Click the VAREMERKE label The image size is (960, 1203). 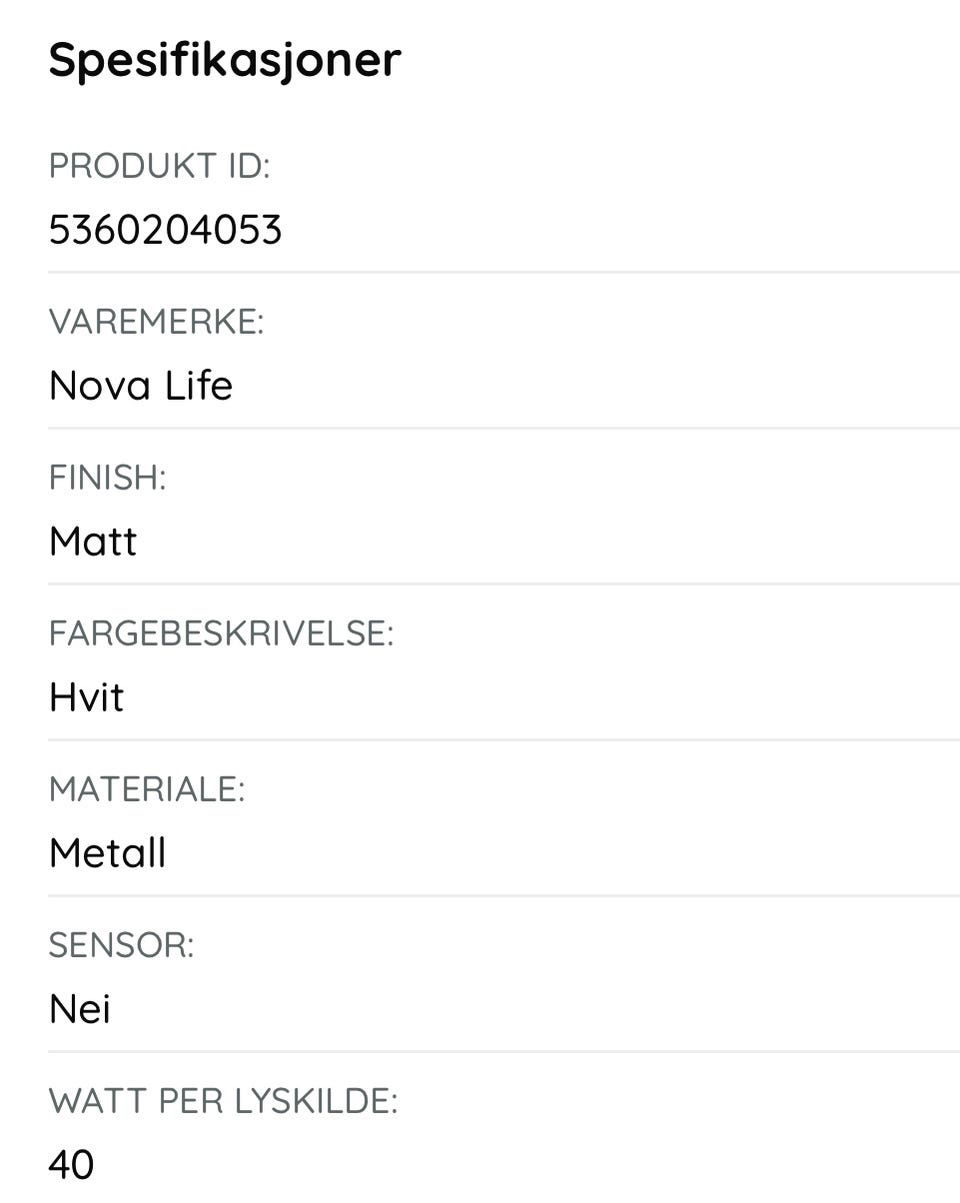point(156,322)
